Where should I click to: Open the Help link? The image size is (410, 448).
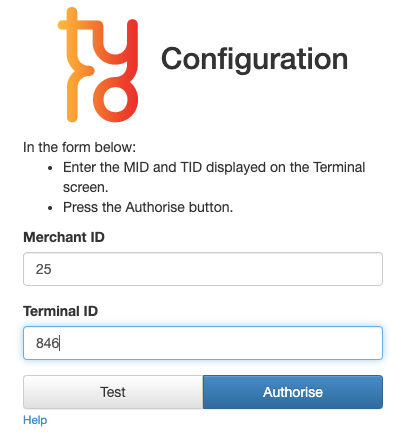pyautogui.click(x=35, y=420)
